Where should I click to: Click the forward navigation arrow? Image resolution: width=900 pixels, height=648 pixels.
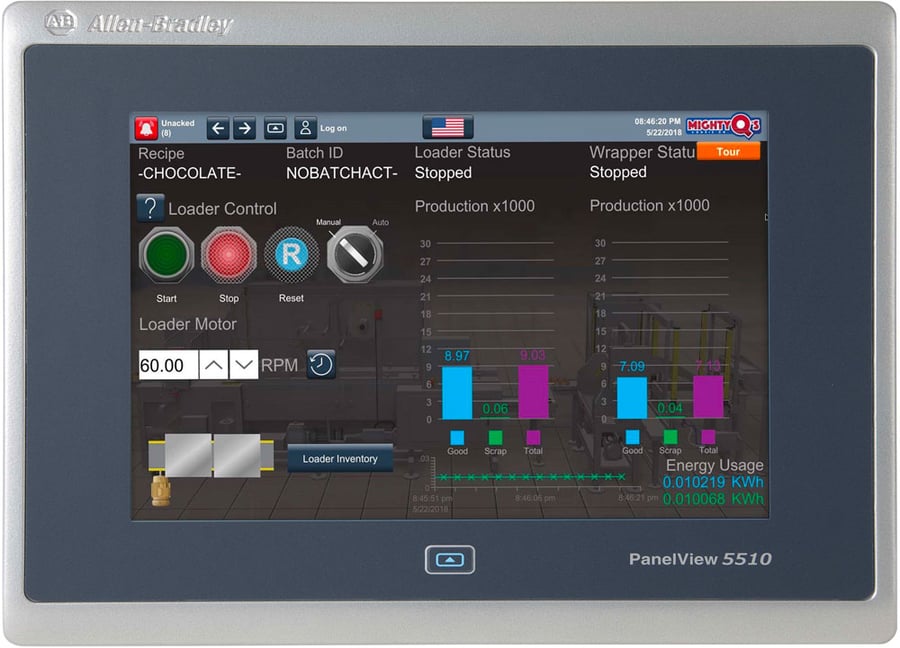(x=243, y=127)
